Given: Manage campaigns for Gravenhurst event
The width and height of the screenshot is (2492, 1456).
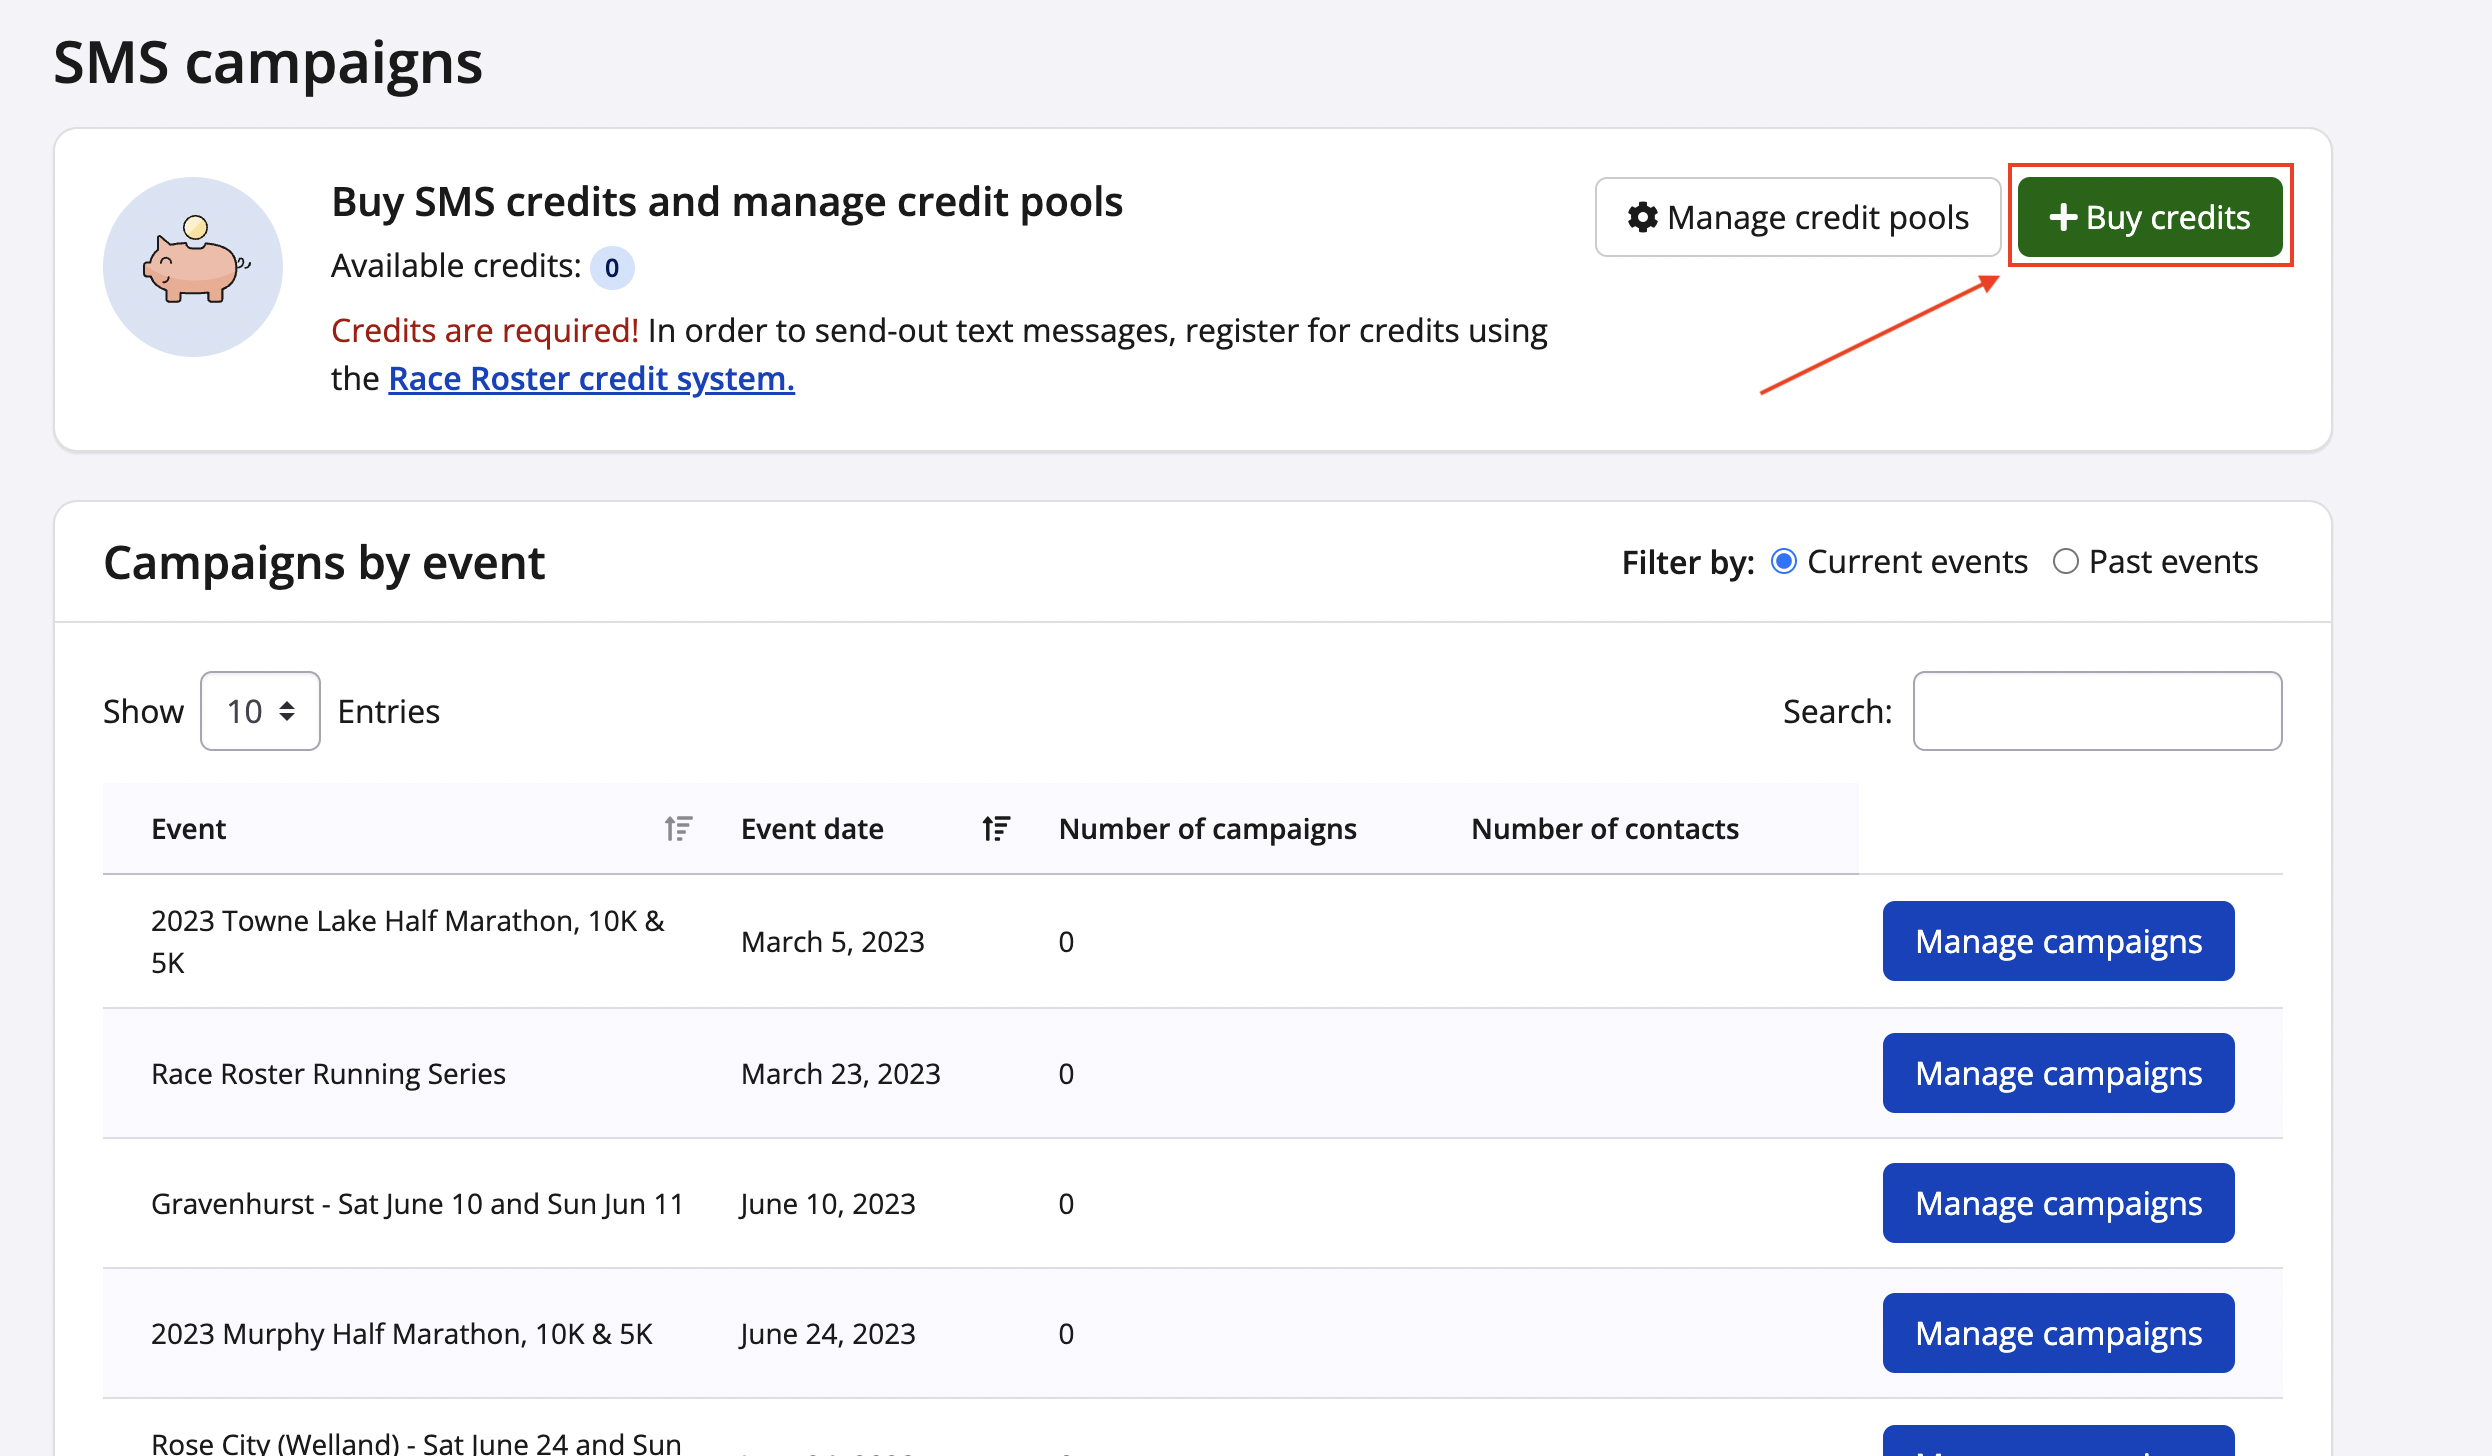Looking at the screenshot, I should click(x=2058, y=1203).
